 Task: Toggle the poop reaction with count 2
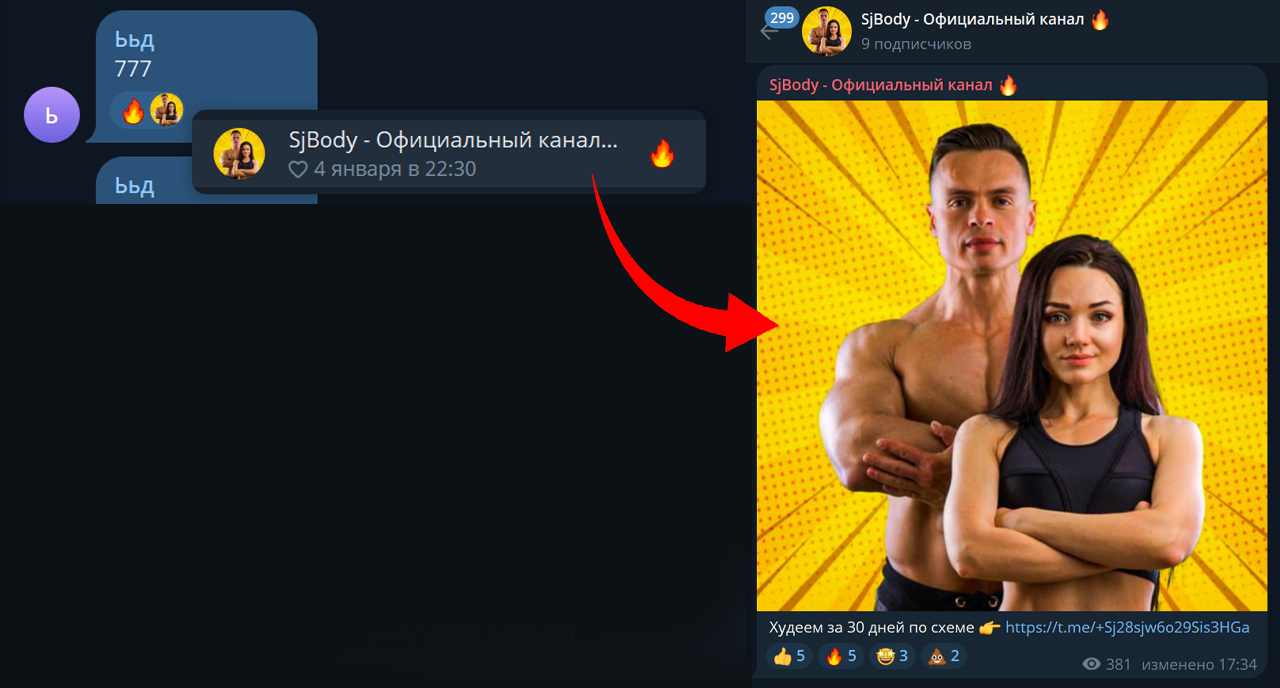pos(944,656)
